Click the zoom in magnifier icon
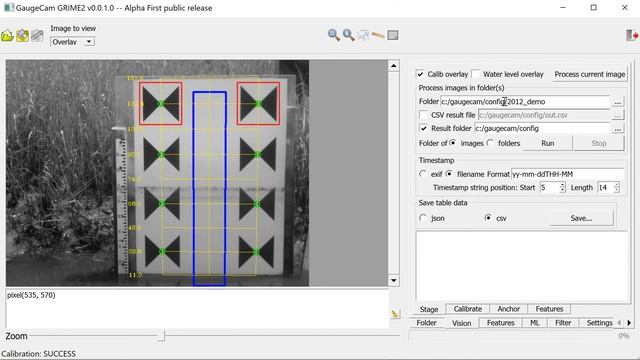Viewport: 640px width, 360px height. click(334, 35)
